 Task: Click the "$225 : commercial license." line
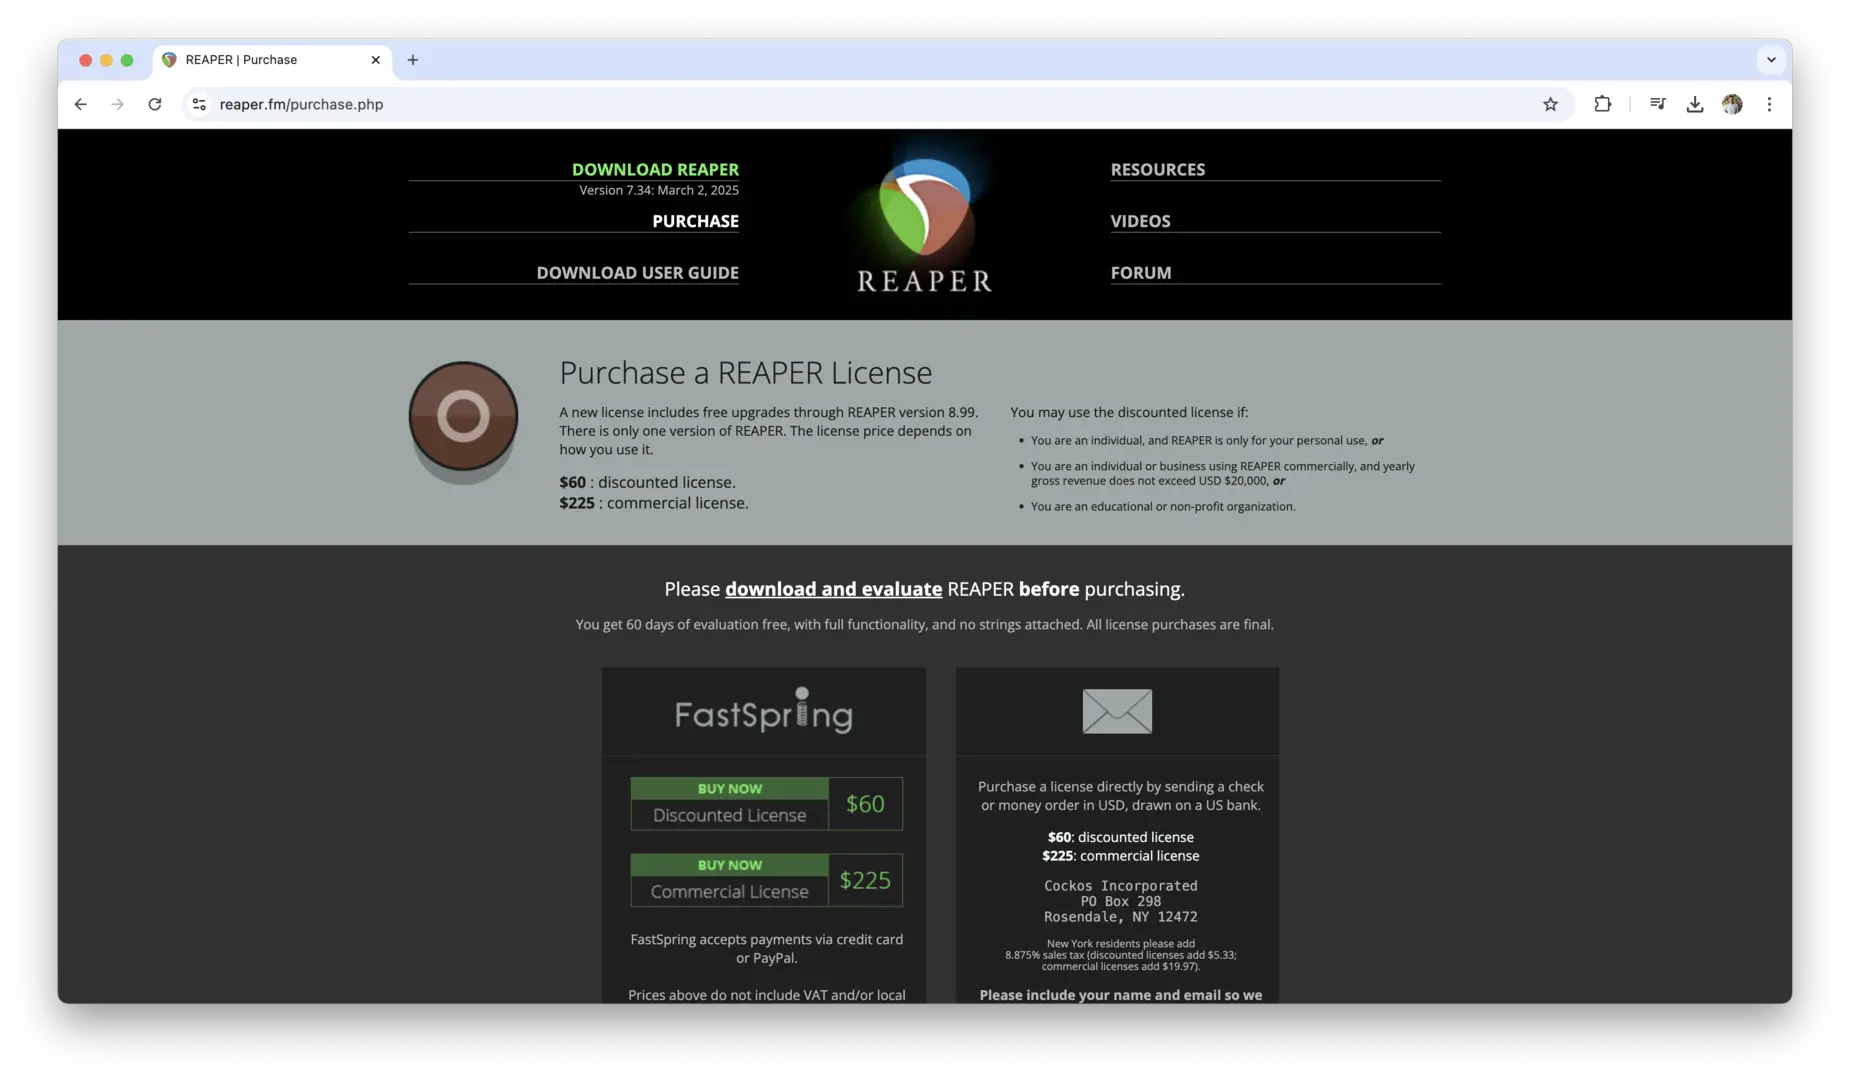click(653, 503)
